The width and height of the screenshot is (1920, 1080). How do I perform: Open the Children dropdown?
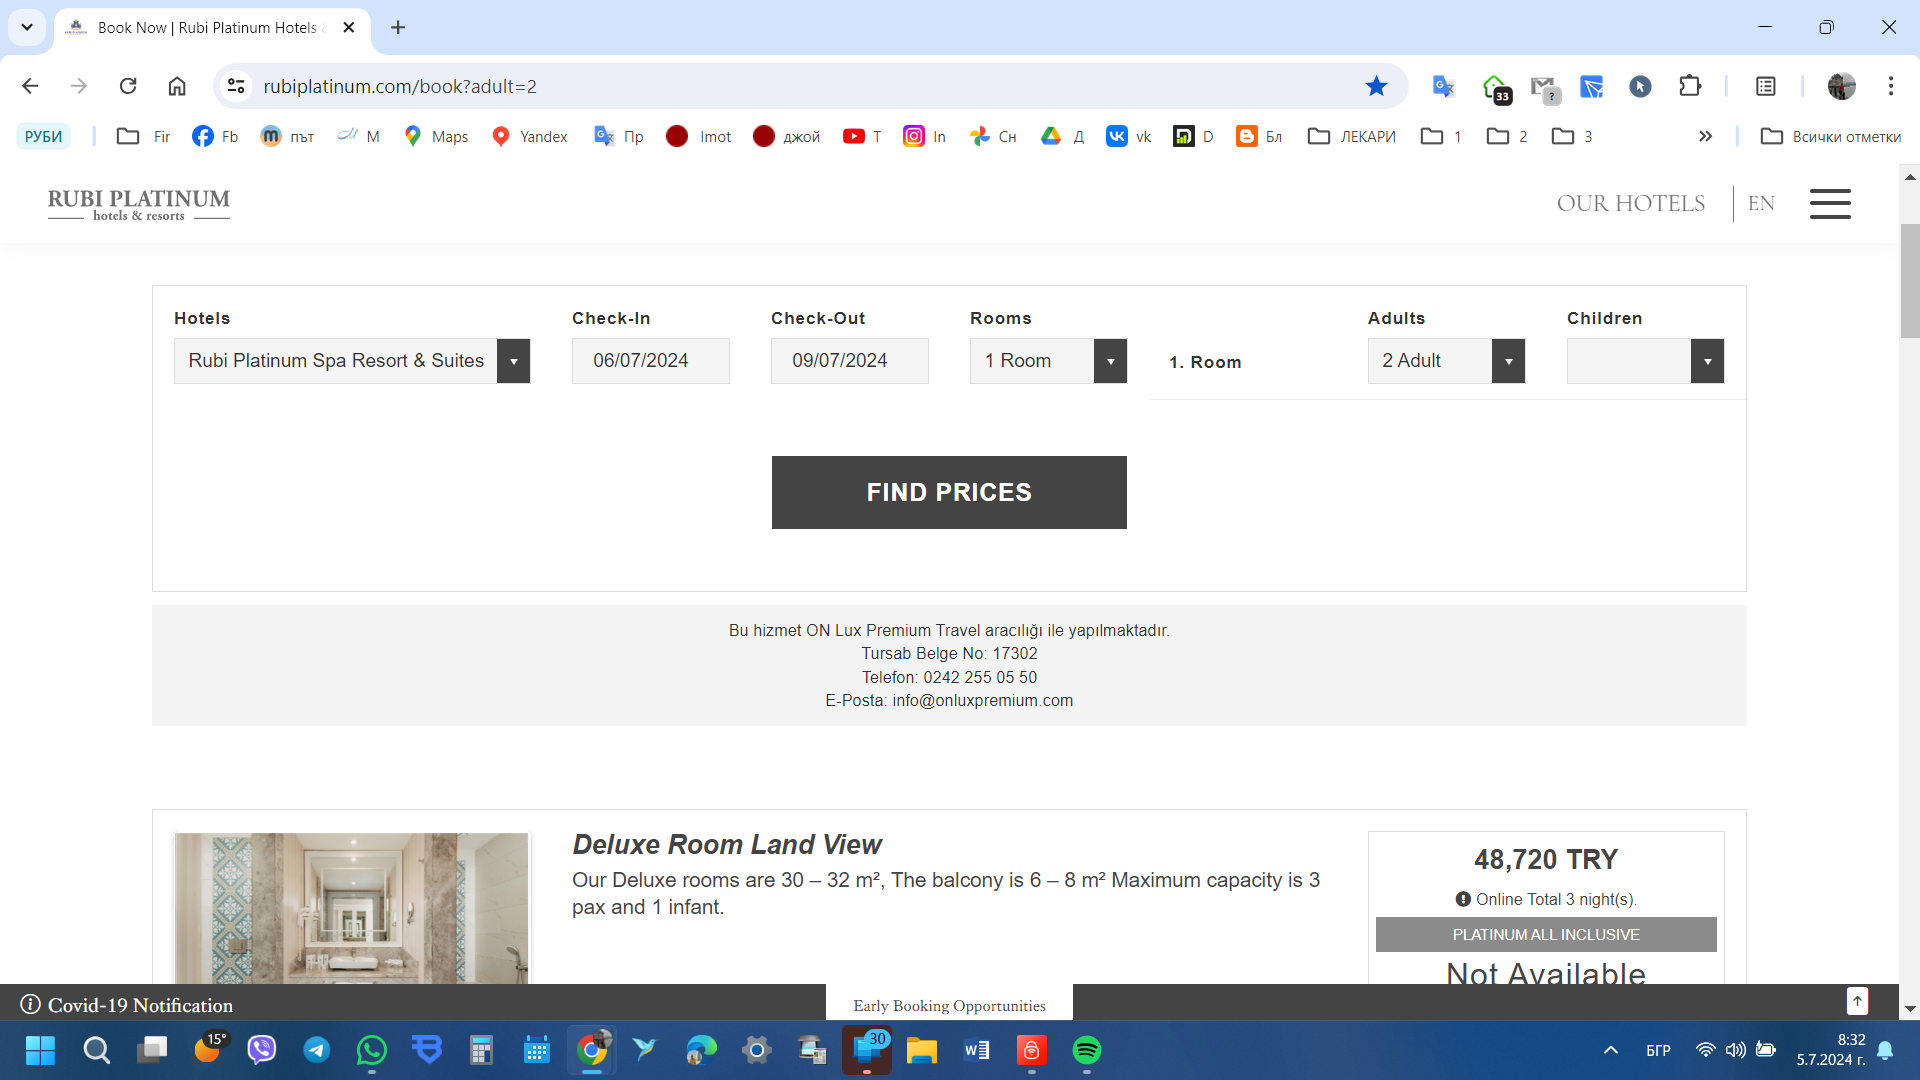[x=1707, y=361]
